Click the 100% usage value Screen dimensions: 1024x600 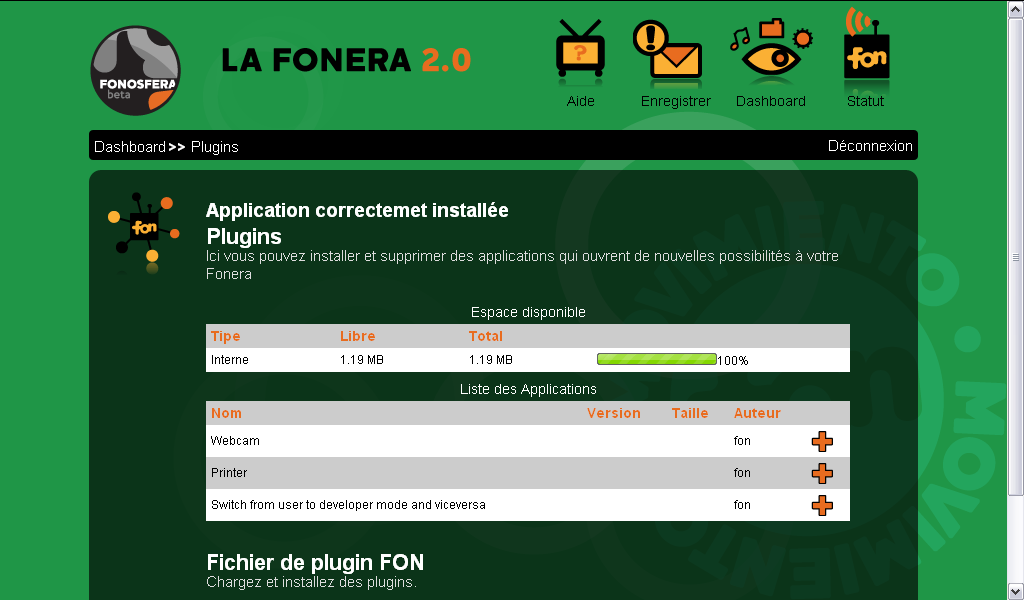click(x=733, y=360)
